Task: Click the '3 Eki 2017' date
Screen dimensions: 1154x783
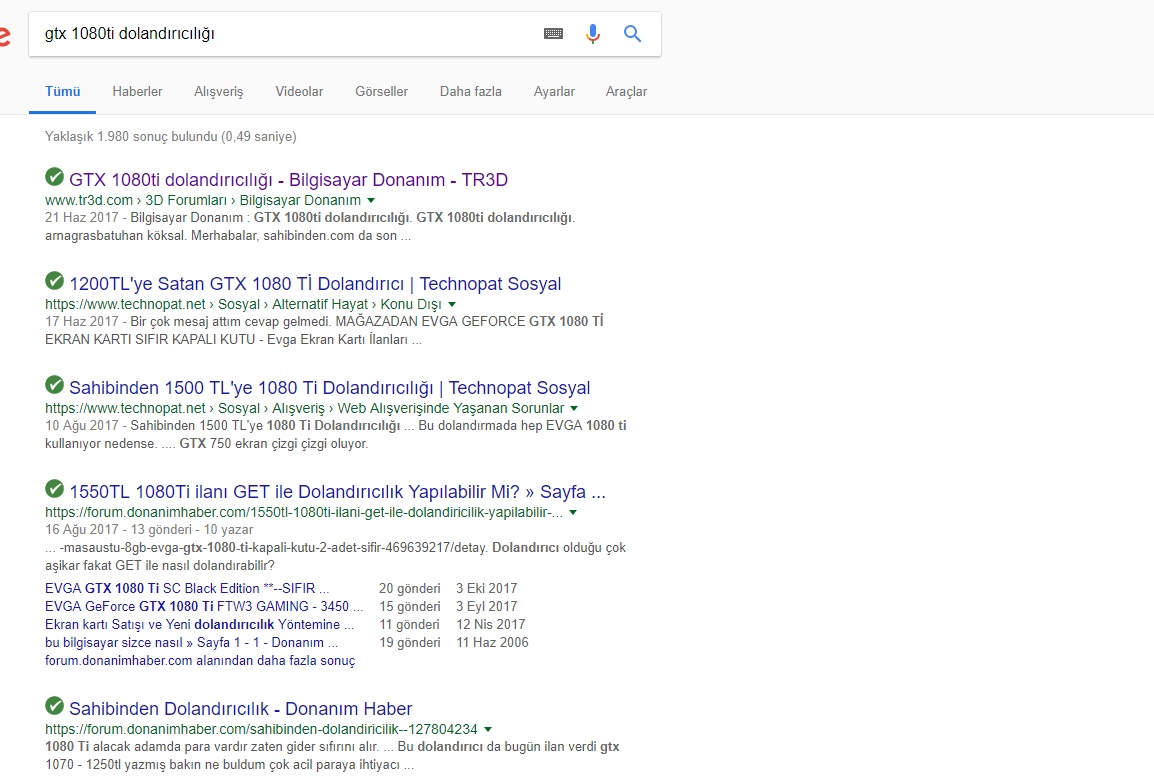Action: [486, 589]
